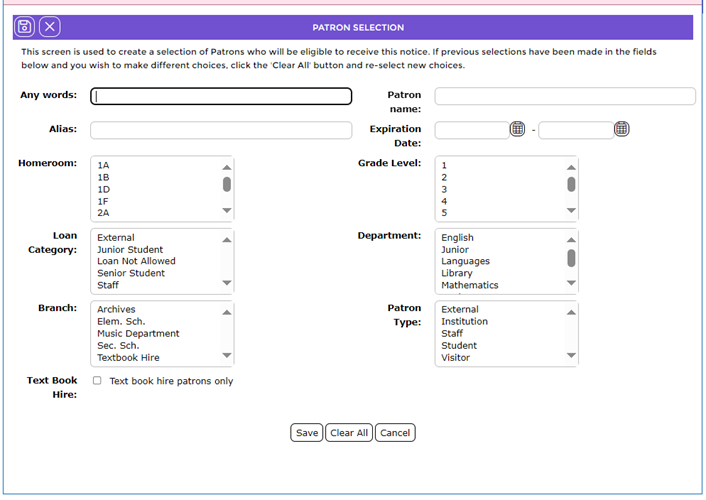Screen dimensions: 706x500
Task: Select homeroom 2A
Action: pos(103,213)
